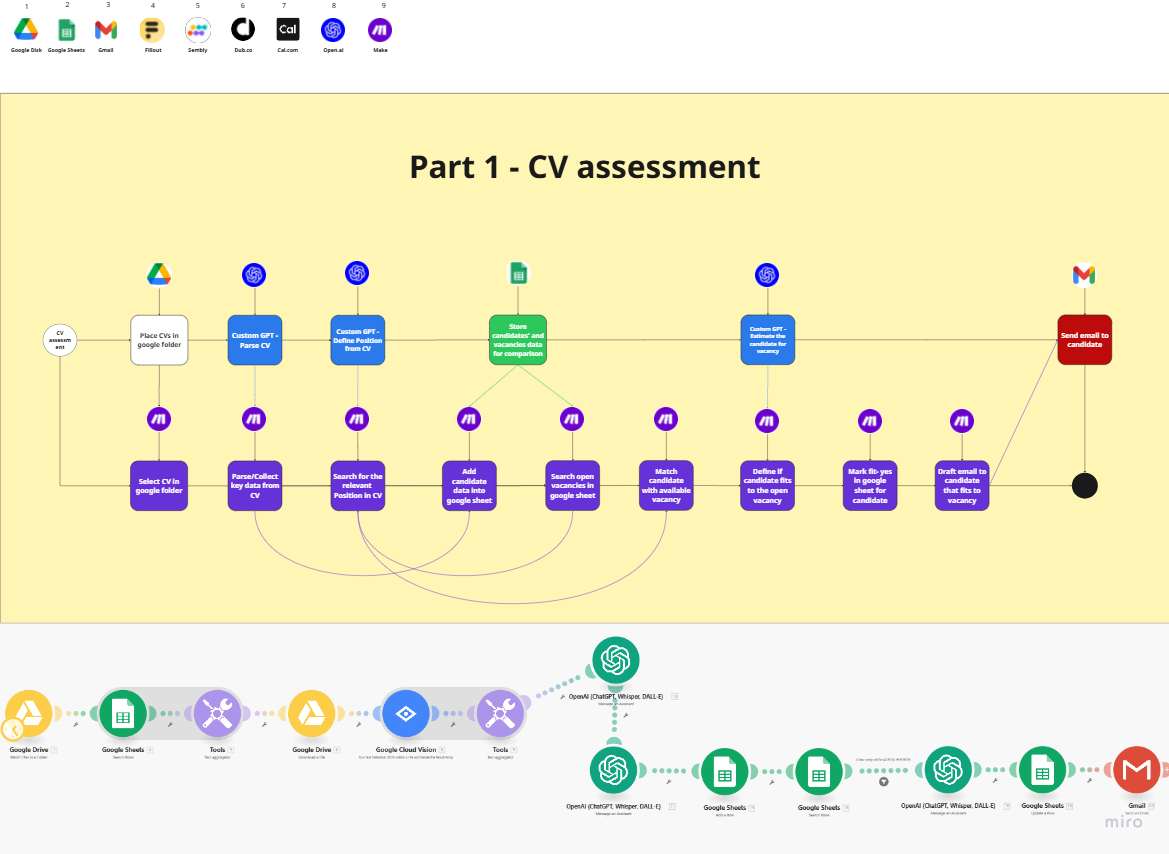
Task: Select the Google Cloud Vision module
Action: coord(405,714)
